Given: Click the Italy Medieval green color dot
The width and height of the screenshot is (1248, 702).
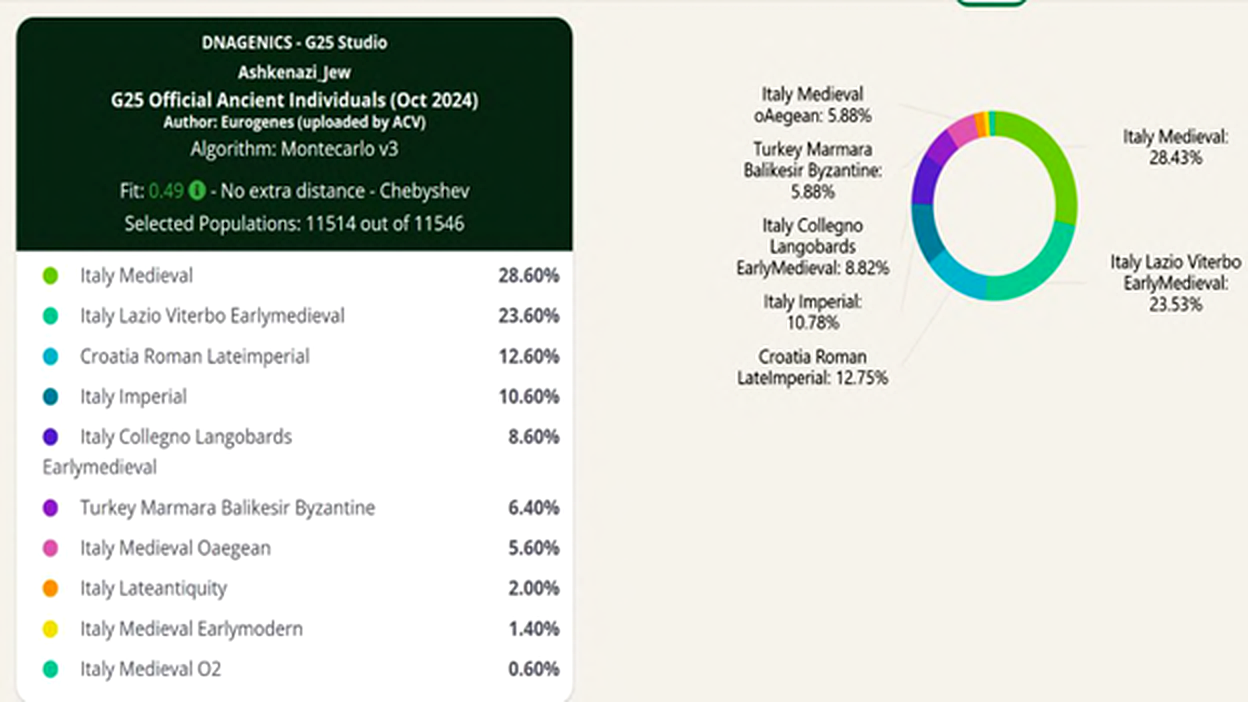Looking at the screenshot, I should click(x=50, y=276).
